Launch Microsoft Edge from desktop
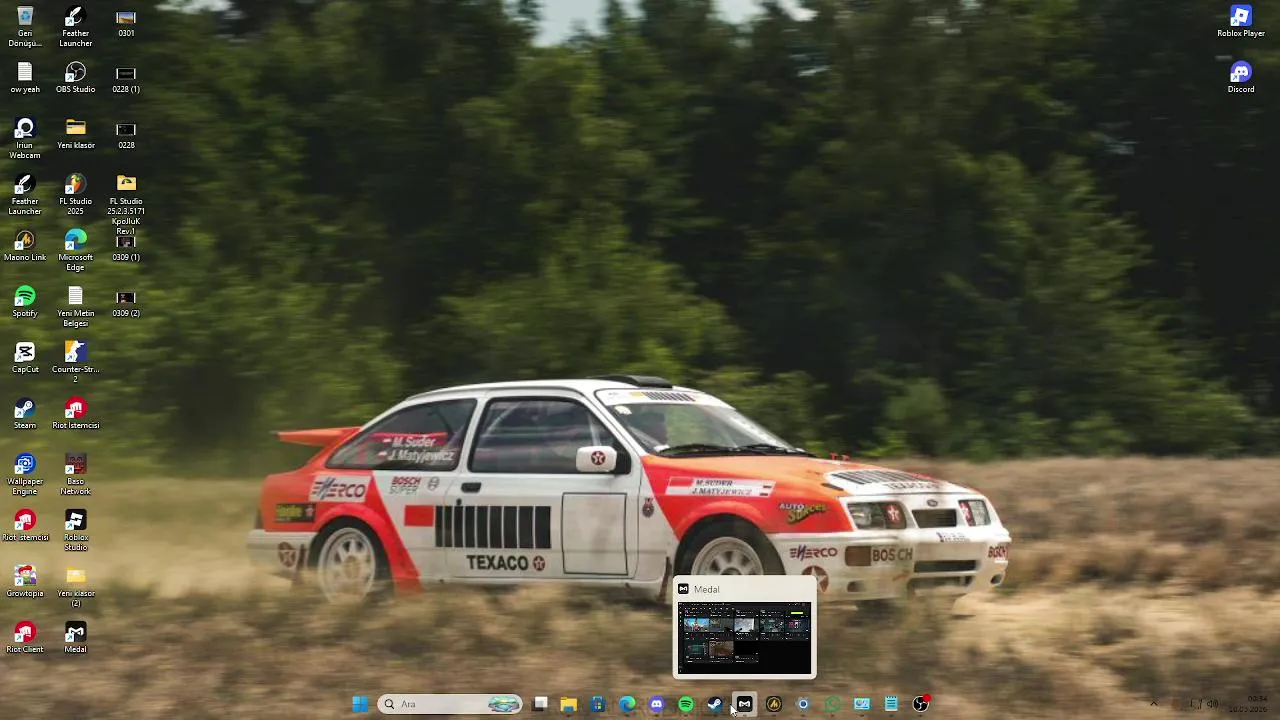1280x720 pixels. click(x=75, y=251)
